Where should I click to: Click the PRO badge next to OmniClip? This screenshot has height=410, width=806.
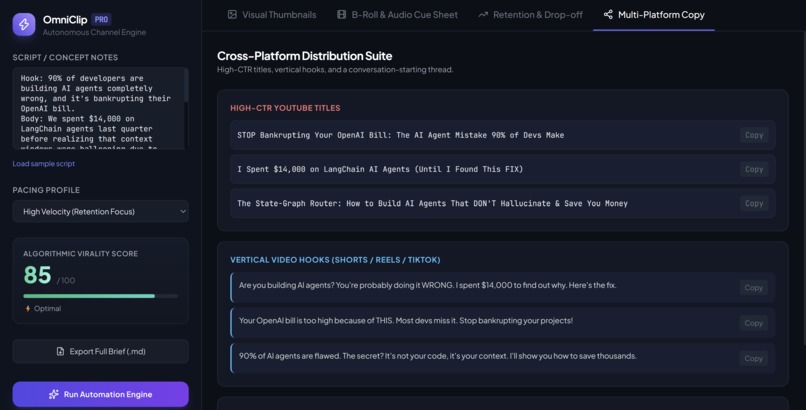(x=101, y=20)
